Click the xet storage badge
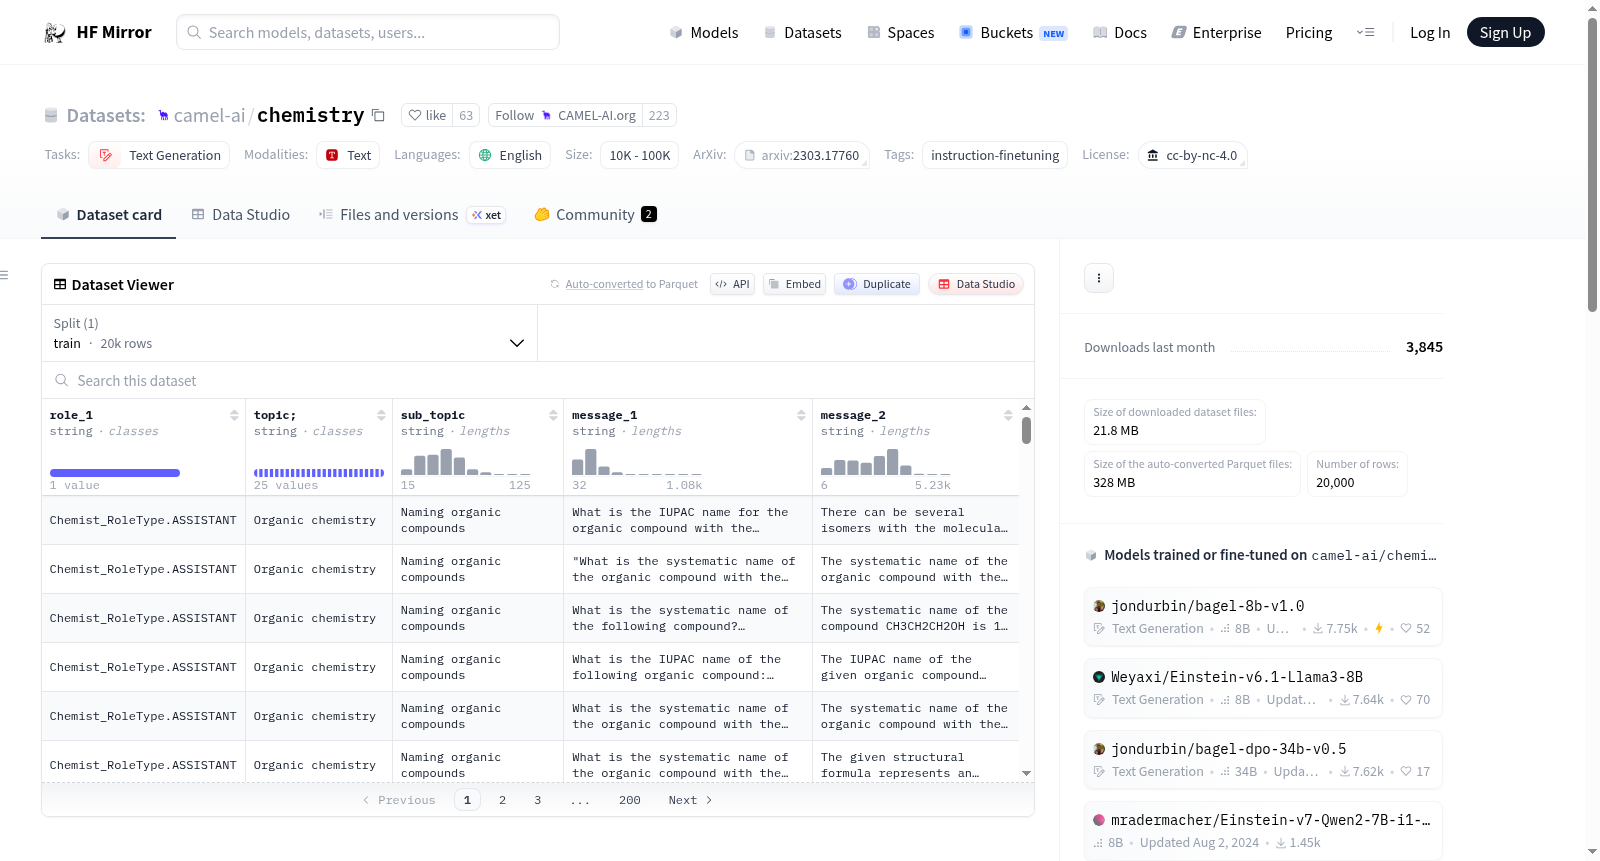This screenshot has width=1600, height=861. (x=487, y=215)
